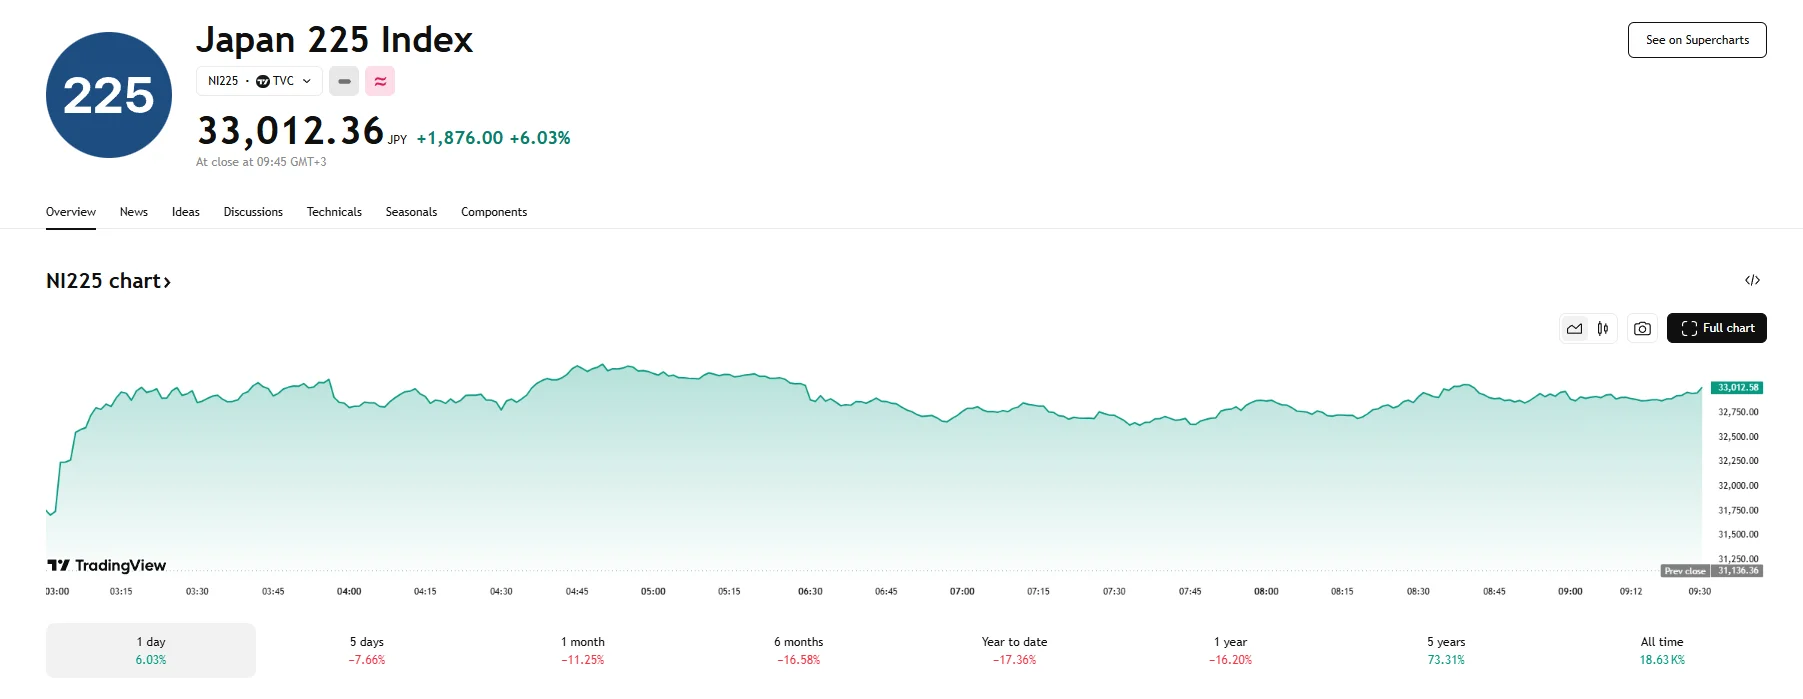Click the circular Japan 225 logo
1803x699 pixels.
point(107,93)
